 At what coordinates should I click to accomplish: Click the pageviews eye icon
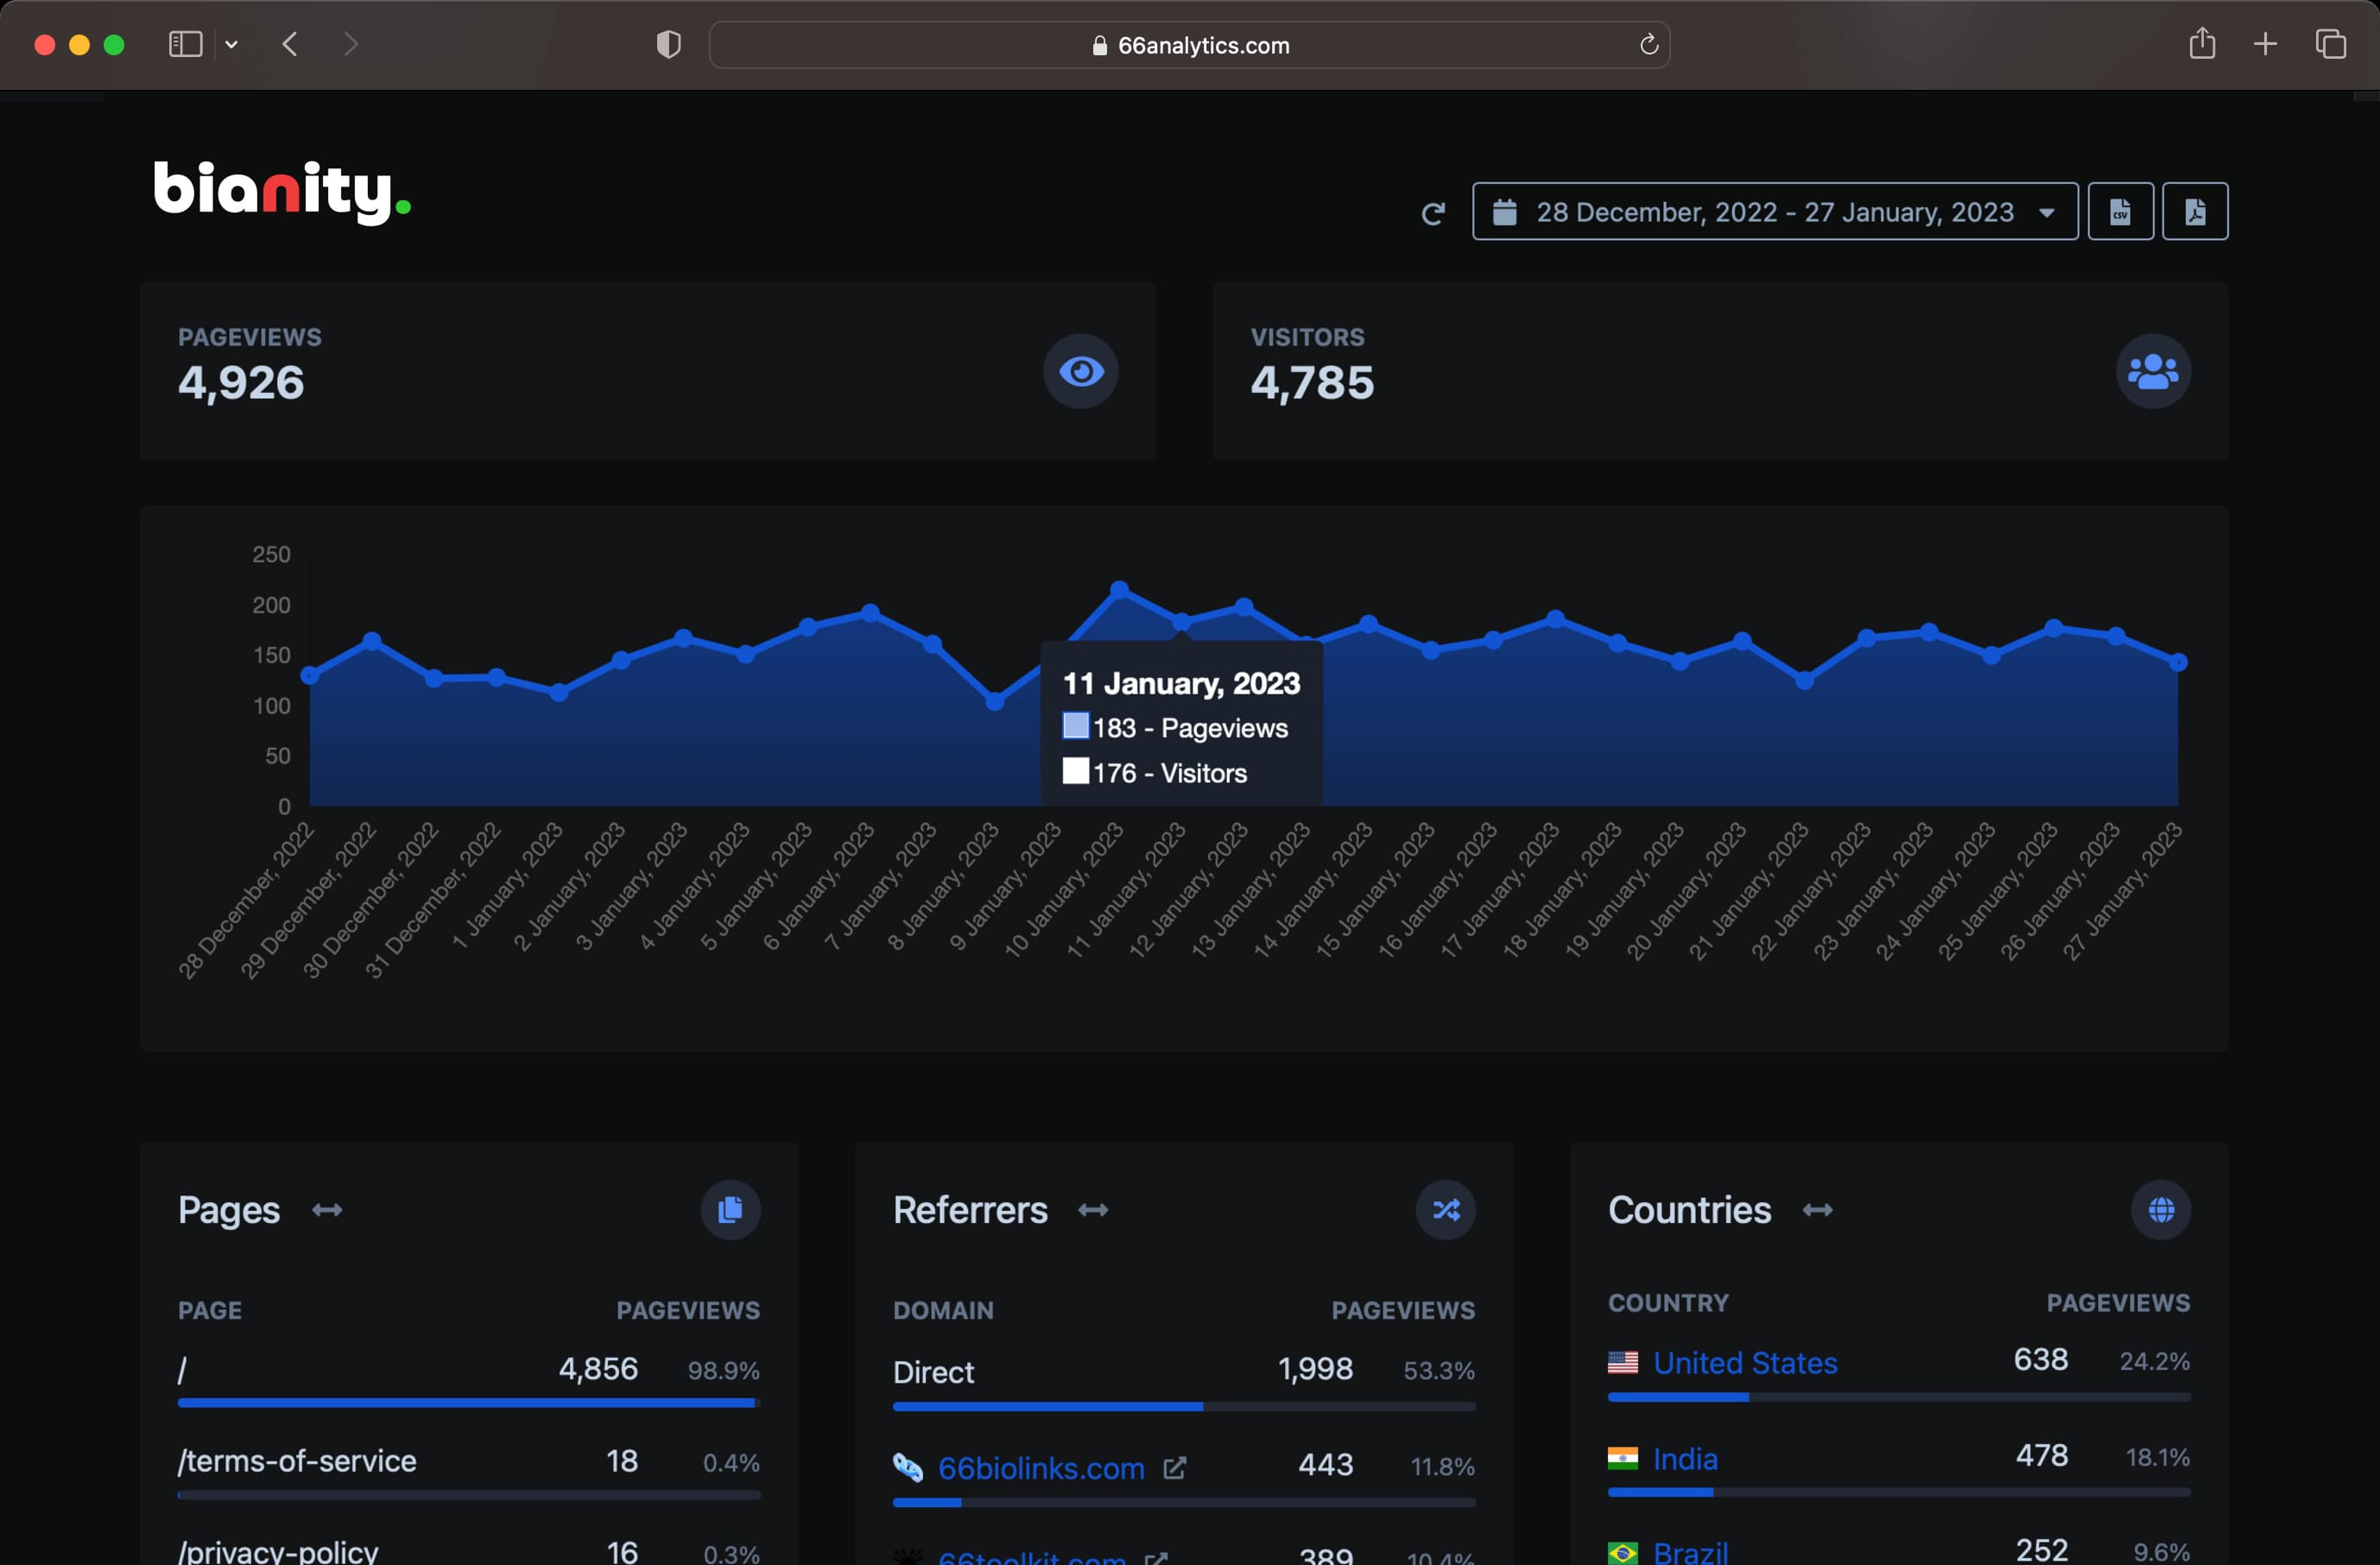tap(1080, 371)
